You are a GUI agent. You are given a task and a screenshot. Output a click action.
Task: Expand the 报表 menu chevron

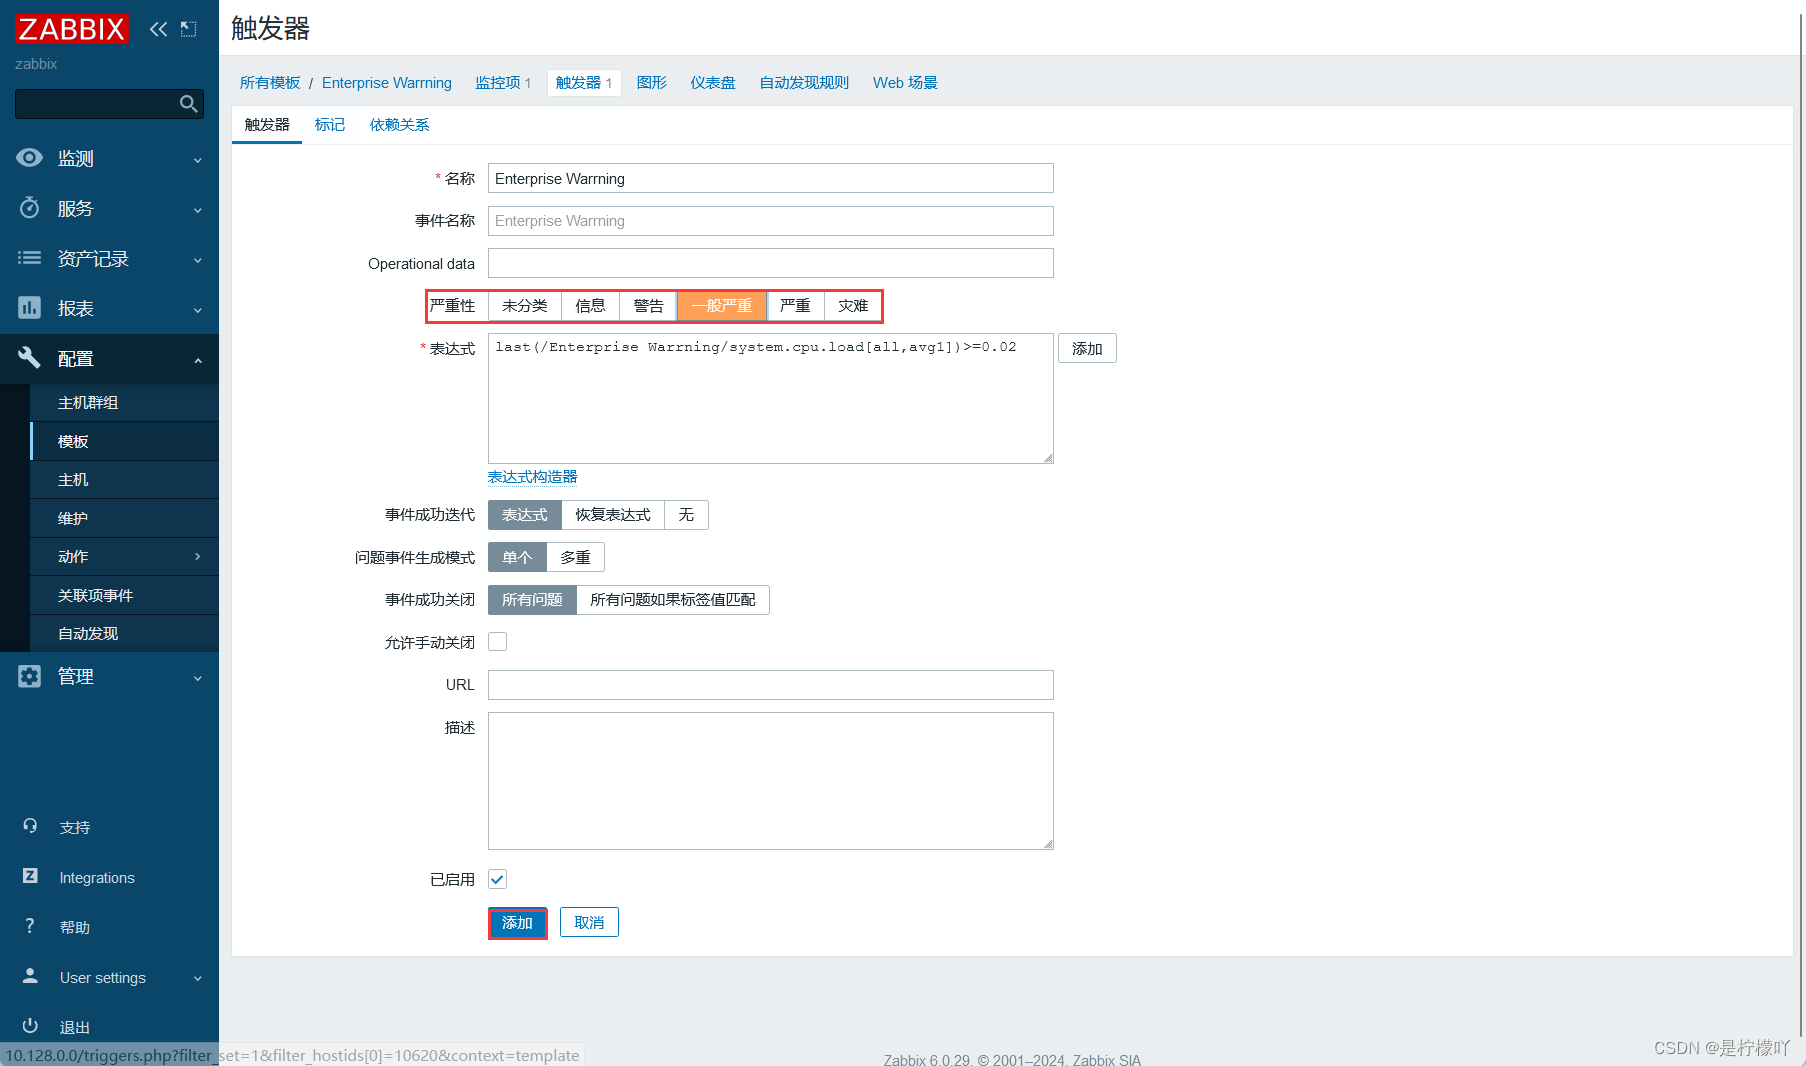198,310
